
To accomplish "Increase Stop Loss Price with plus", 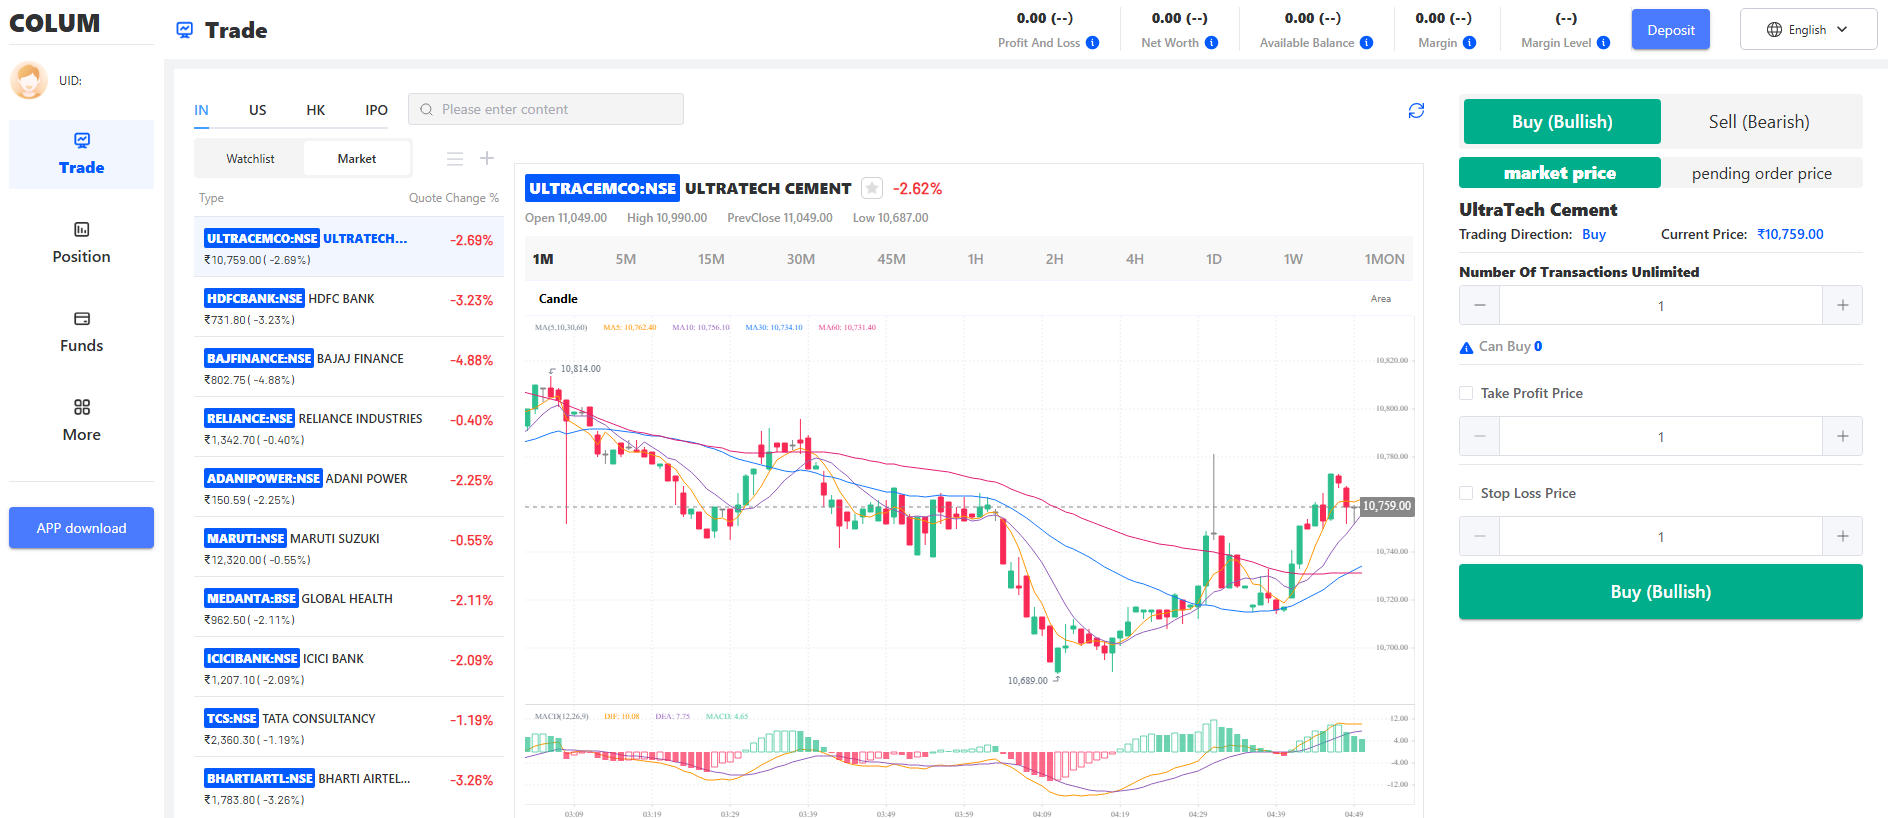I will (1842, 536).
